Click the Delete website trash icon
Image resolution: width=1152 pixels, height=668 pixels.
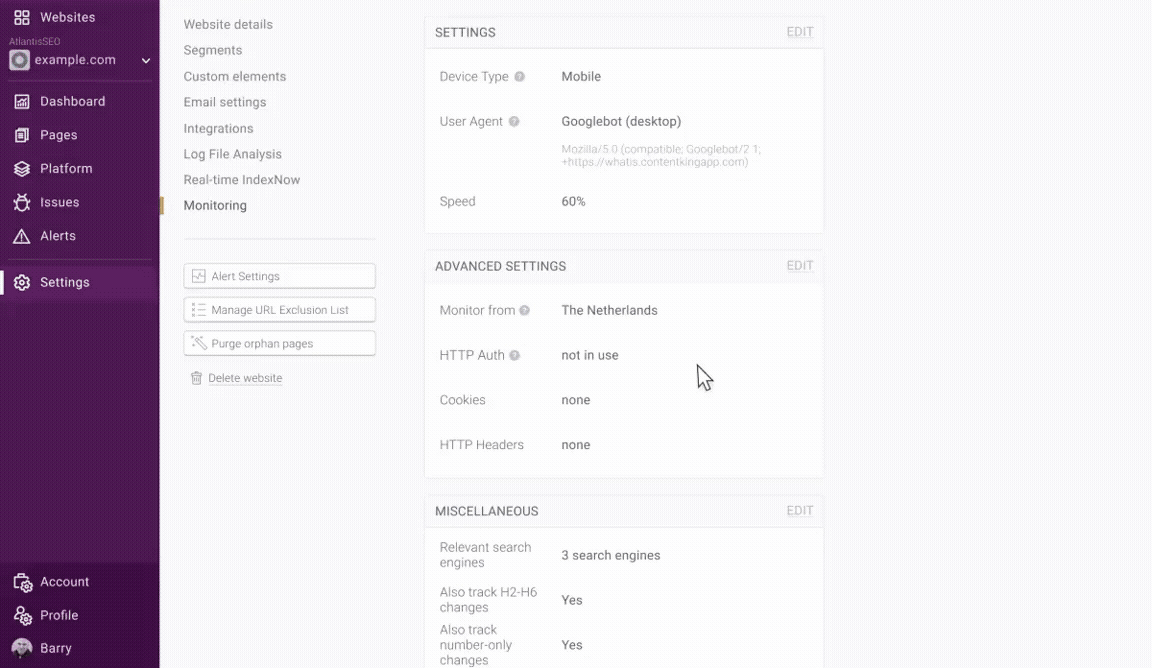[196, 378]
